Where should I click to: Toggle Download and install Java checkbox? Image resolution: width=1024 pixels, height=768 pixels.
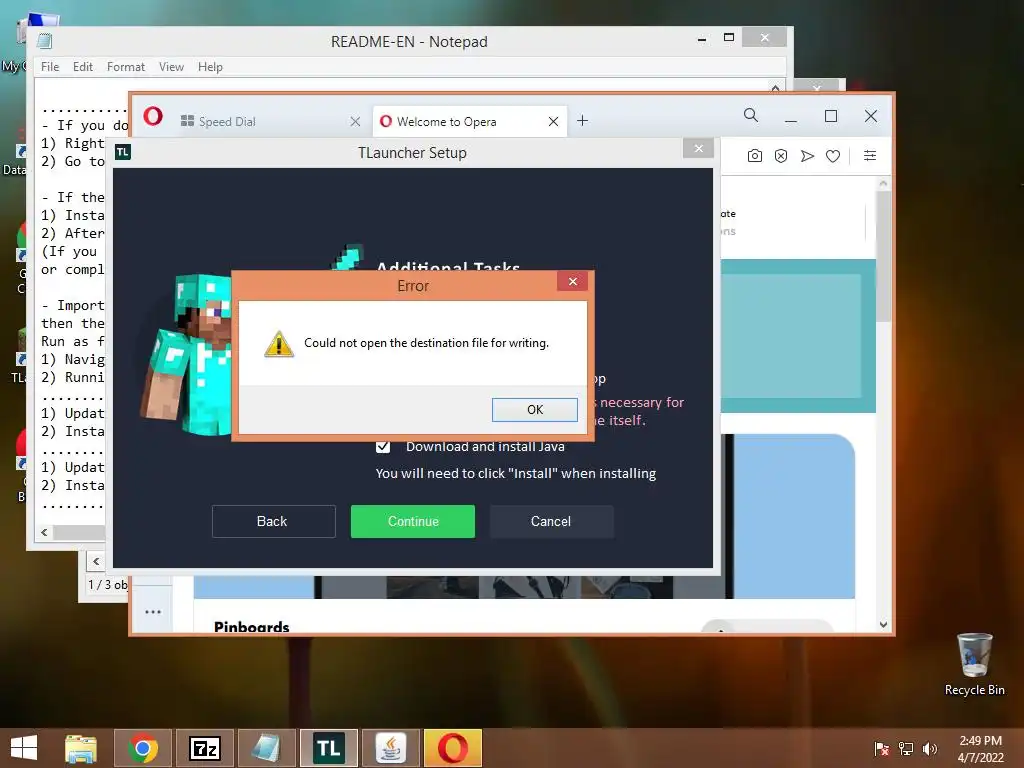tap(383, 447)
